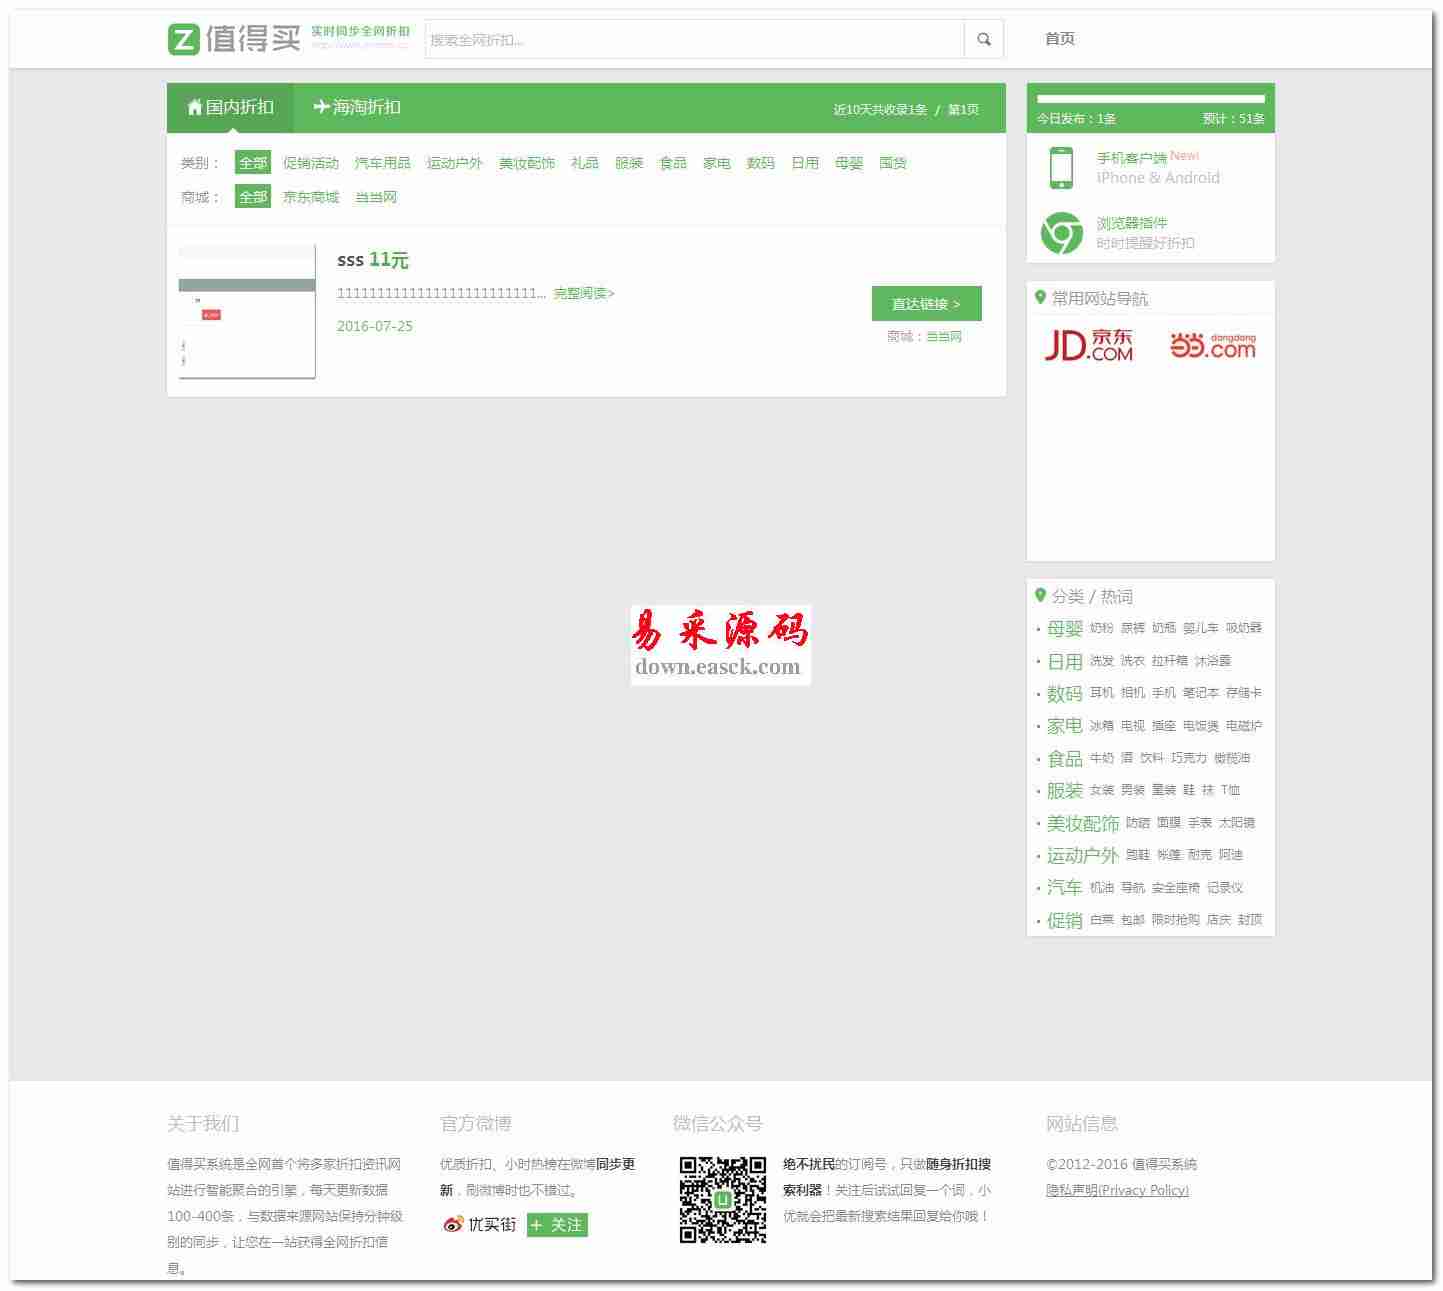Click the 直达链接 > button
The image size is (1443, 1291).
[926, 304]
